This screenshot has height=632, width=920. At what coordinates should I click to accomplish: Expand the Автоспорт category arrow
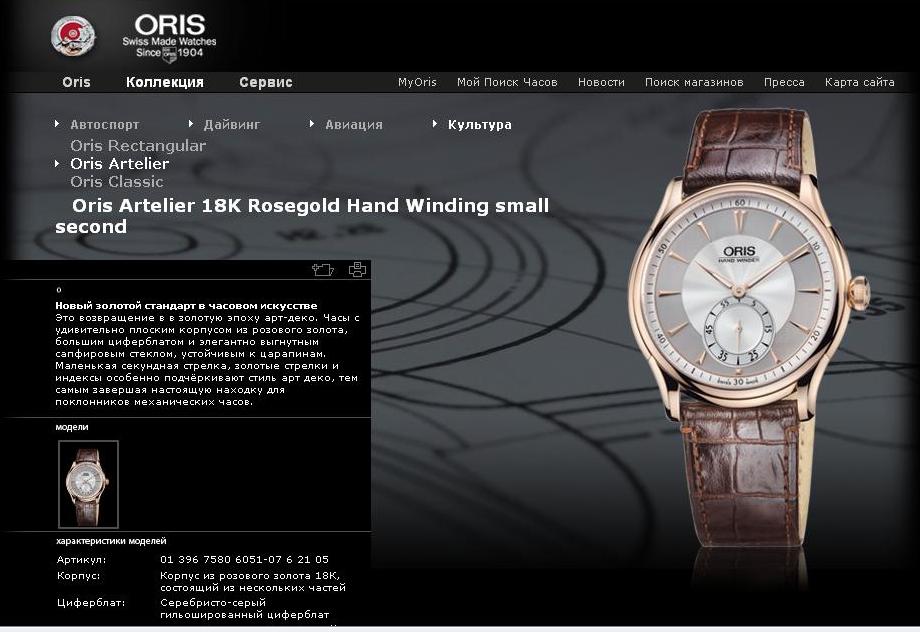(x=57, y=124)
